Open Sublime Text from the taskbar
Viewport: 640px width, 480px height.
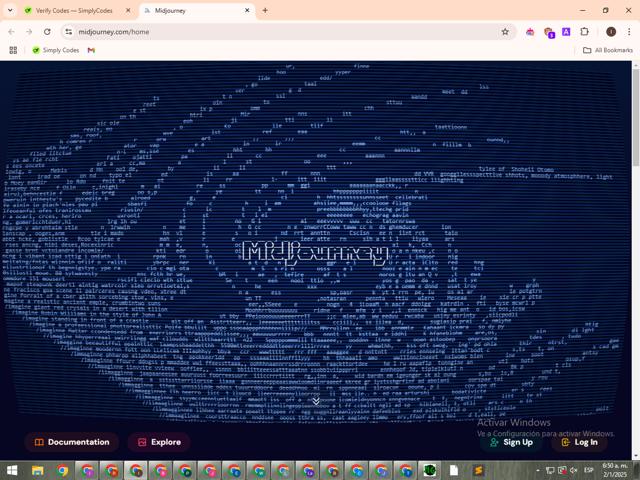pos(478,471)
